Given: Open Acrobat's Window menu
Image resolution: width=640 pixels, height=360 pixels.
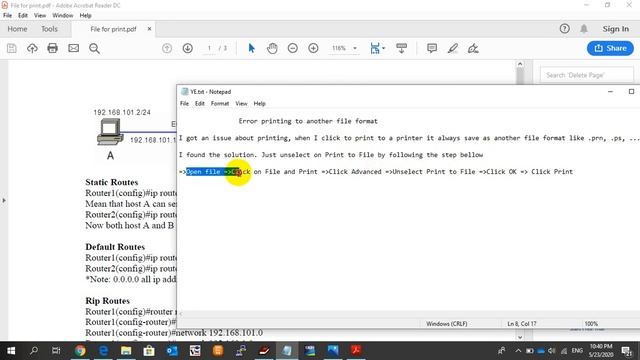Looking at the screenshot, I should coord(62,16).
